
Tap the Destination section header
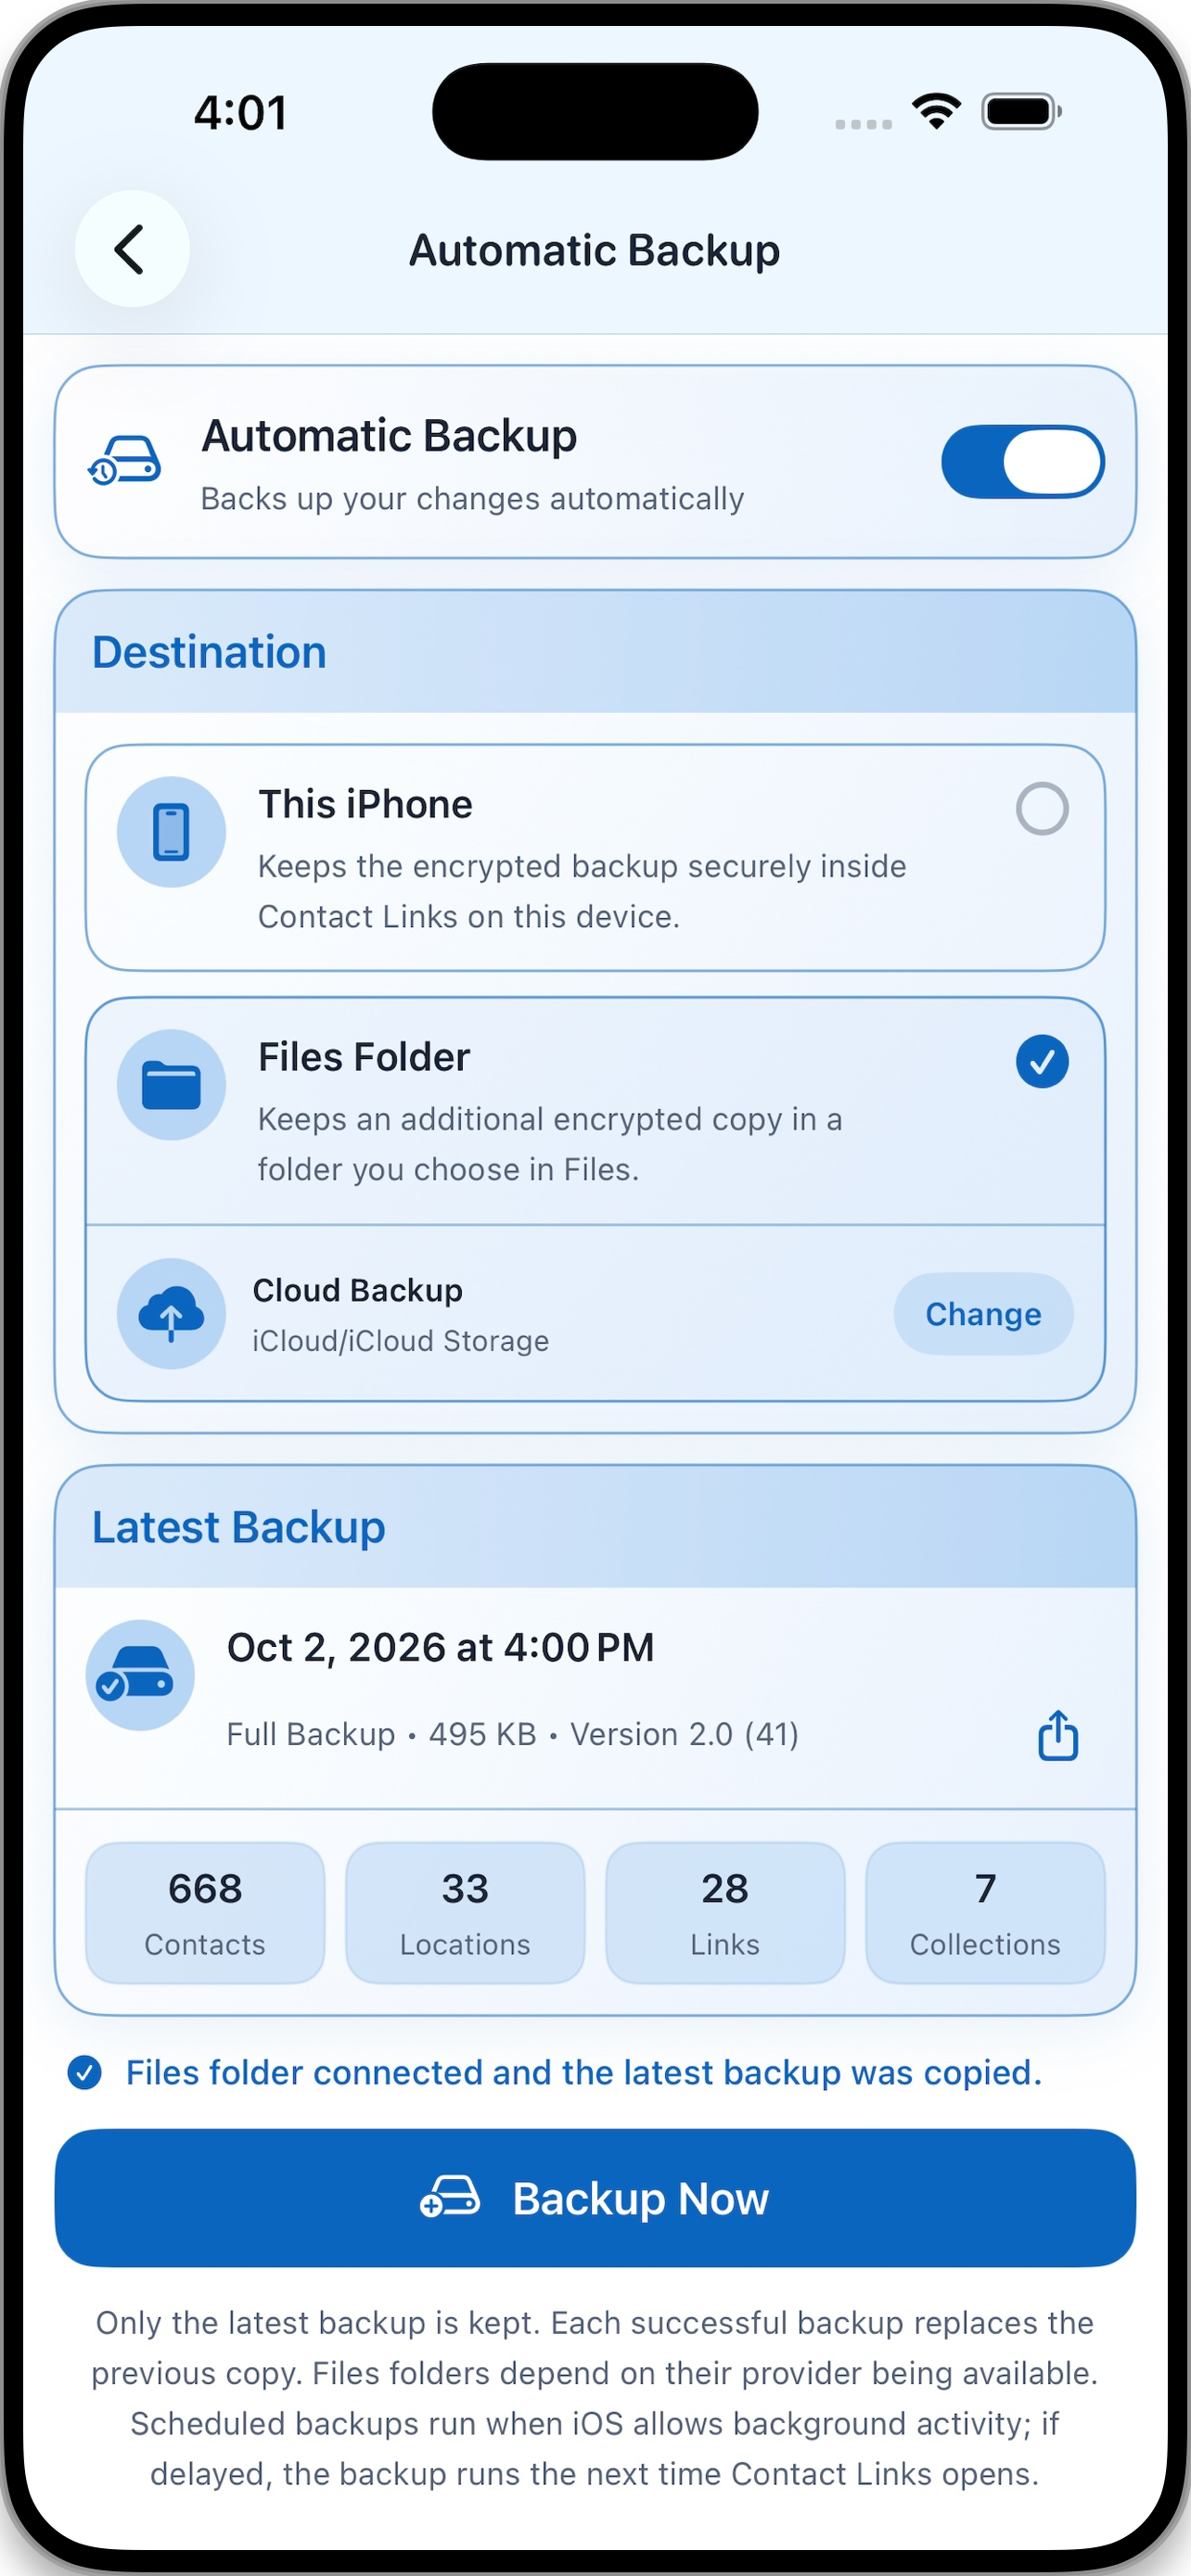pyautogui.click(x=595, y=652)
